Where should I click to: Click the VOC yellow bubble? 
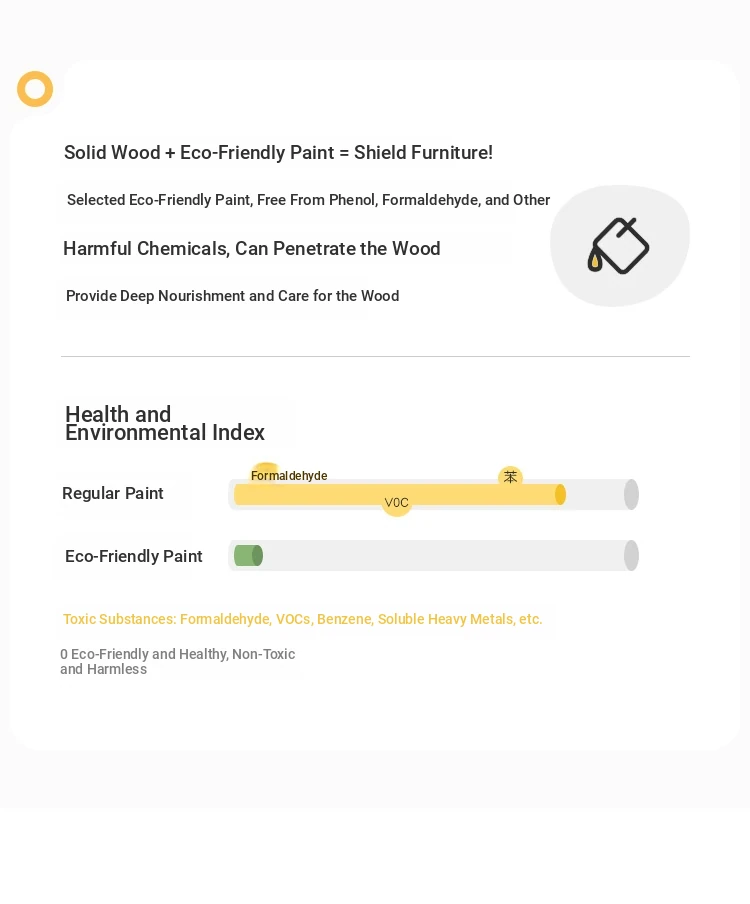[396, 503]
